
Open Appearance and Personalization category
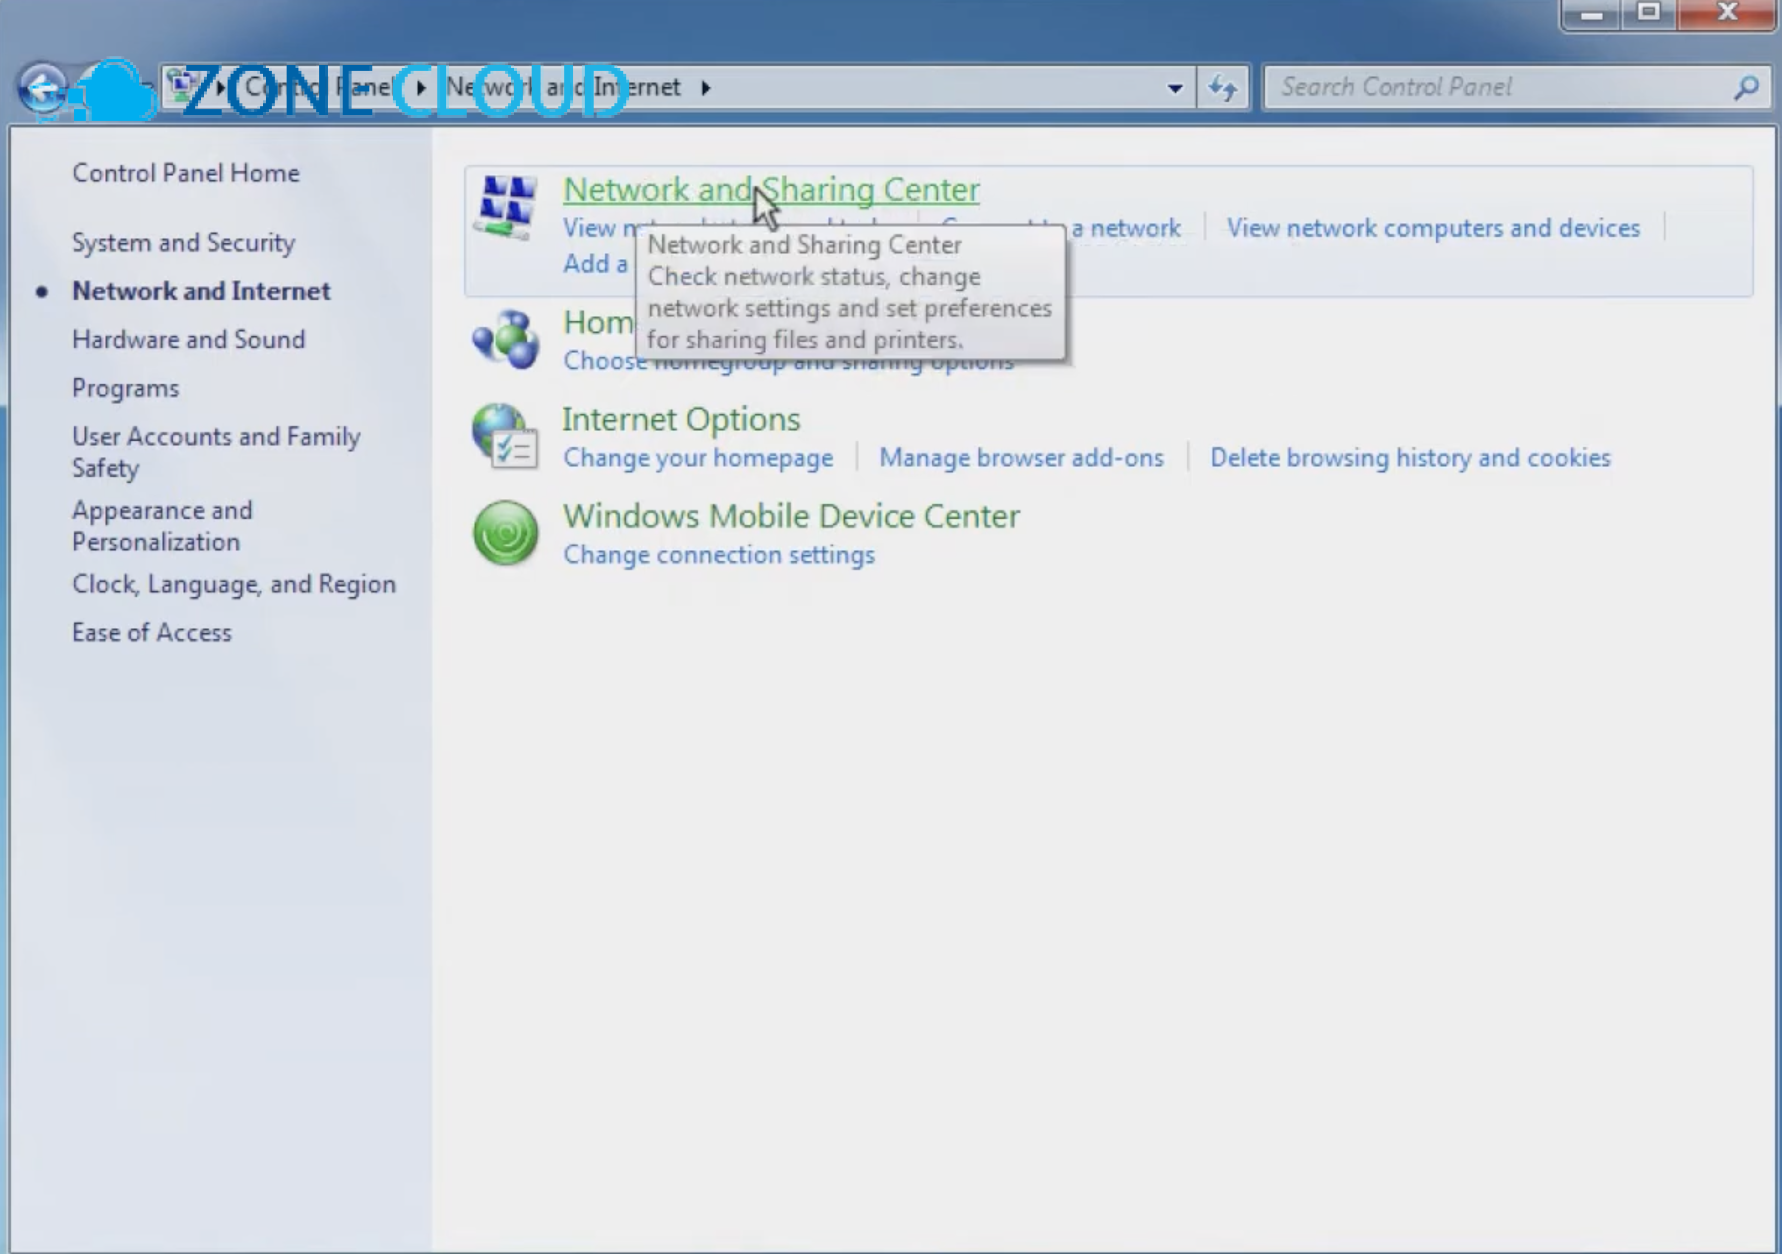162,526
